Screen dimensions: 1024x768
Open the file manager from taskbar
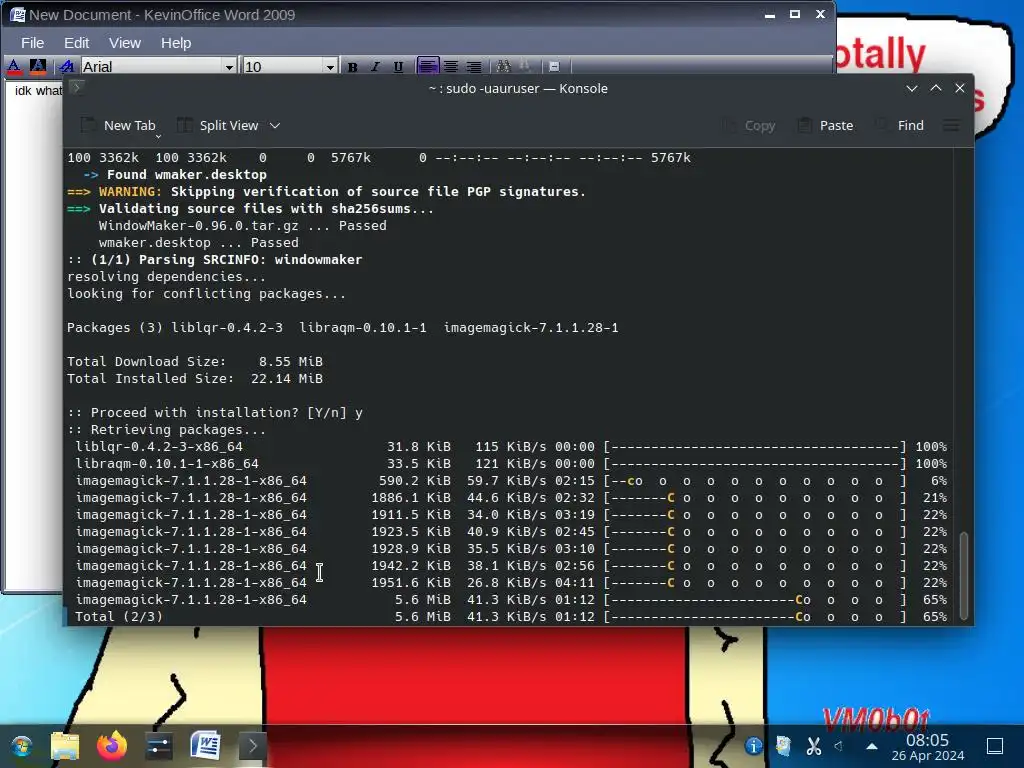[65, 746]
